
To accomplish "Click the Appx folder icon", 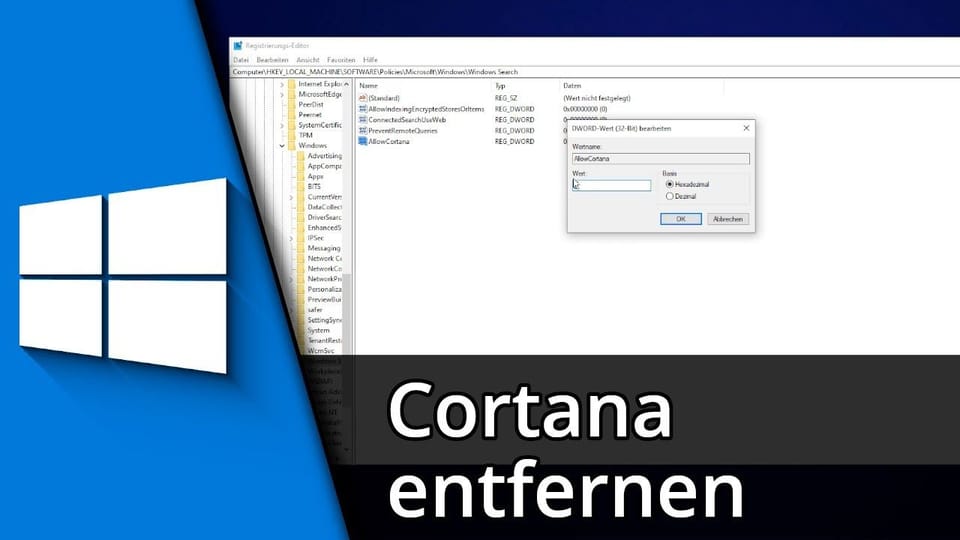I will 301,176.
